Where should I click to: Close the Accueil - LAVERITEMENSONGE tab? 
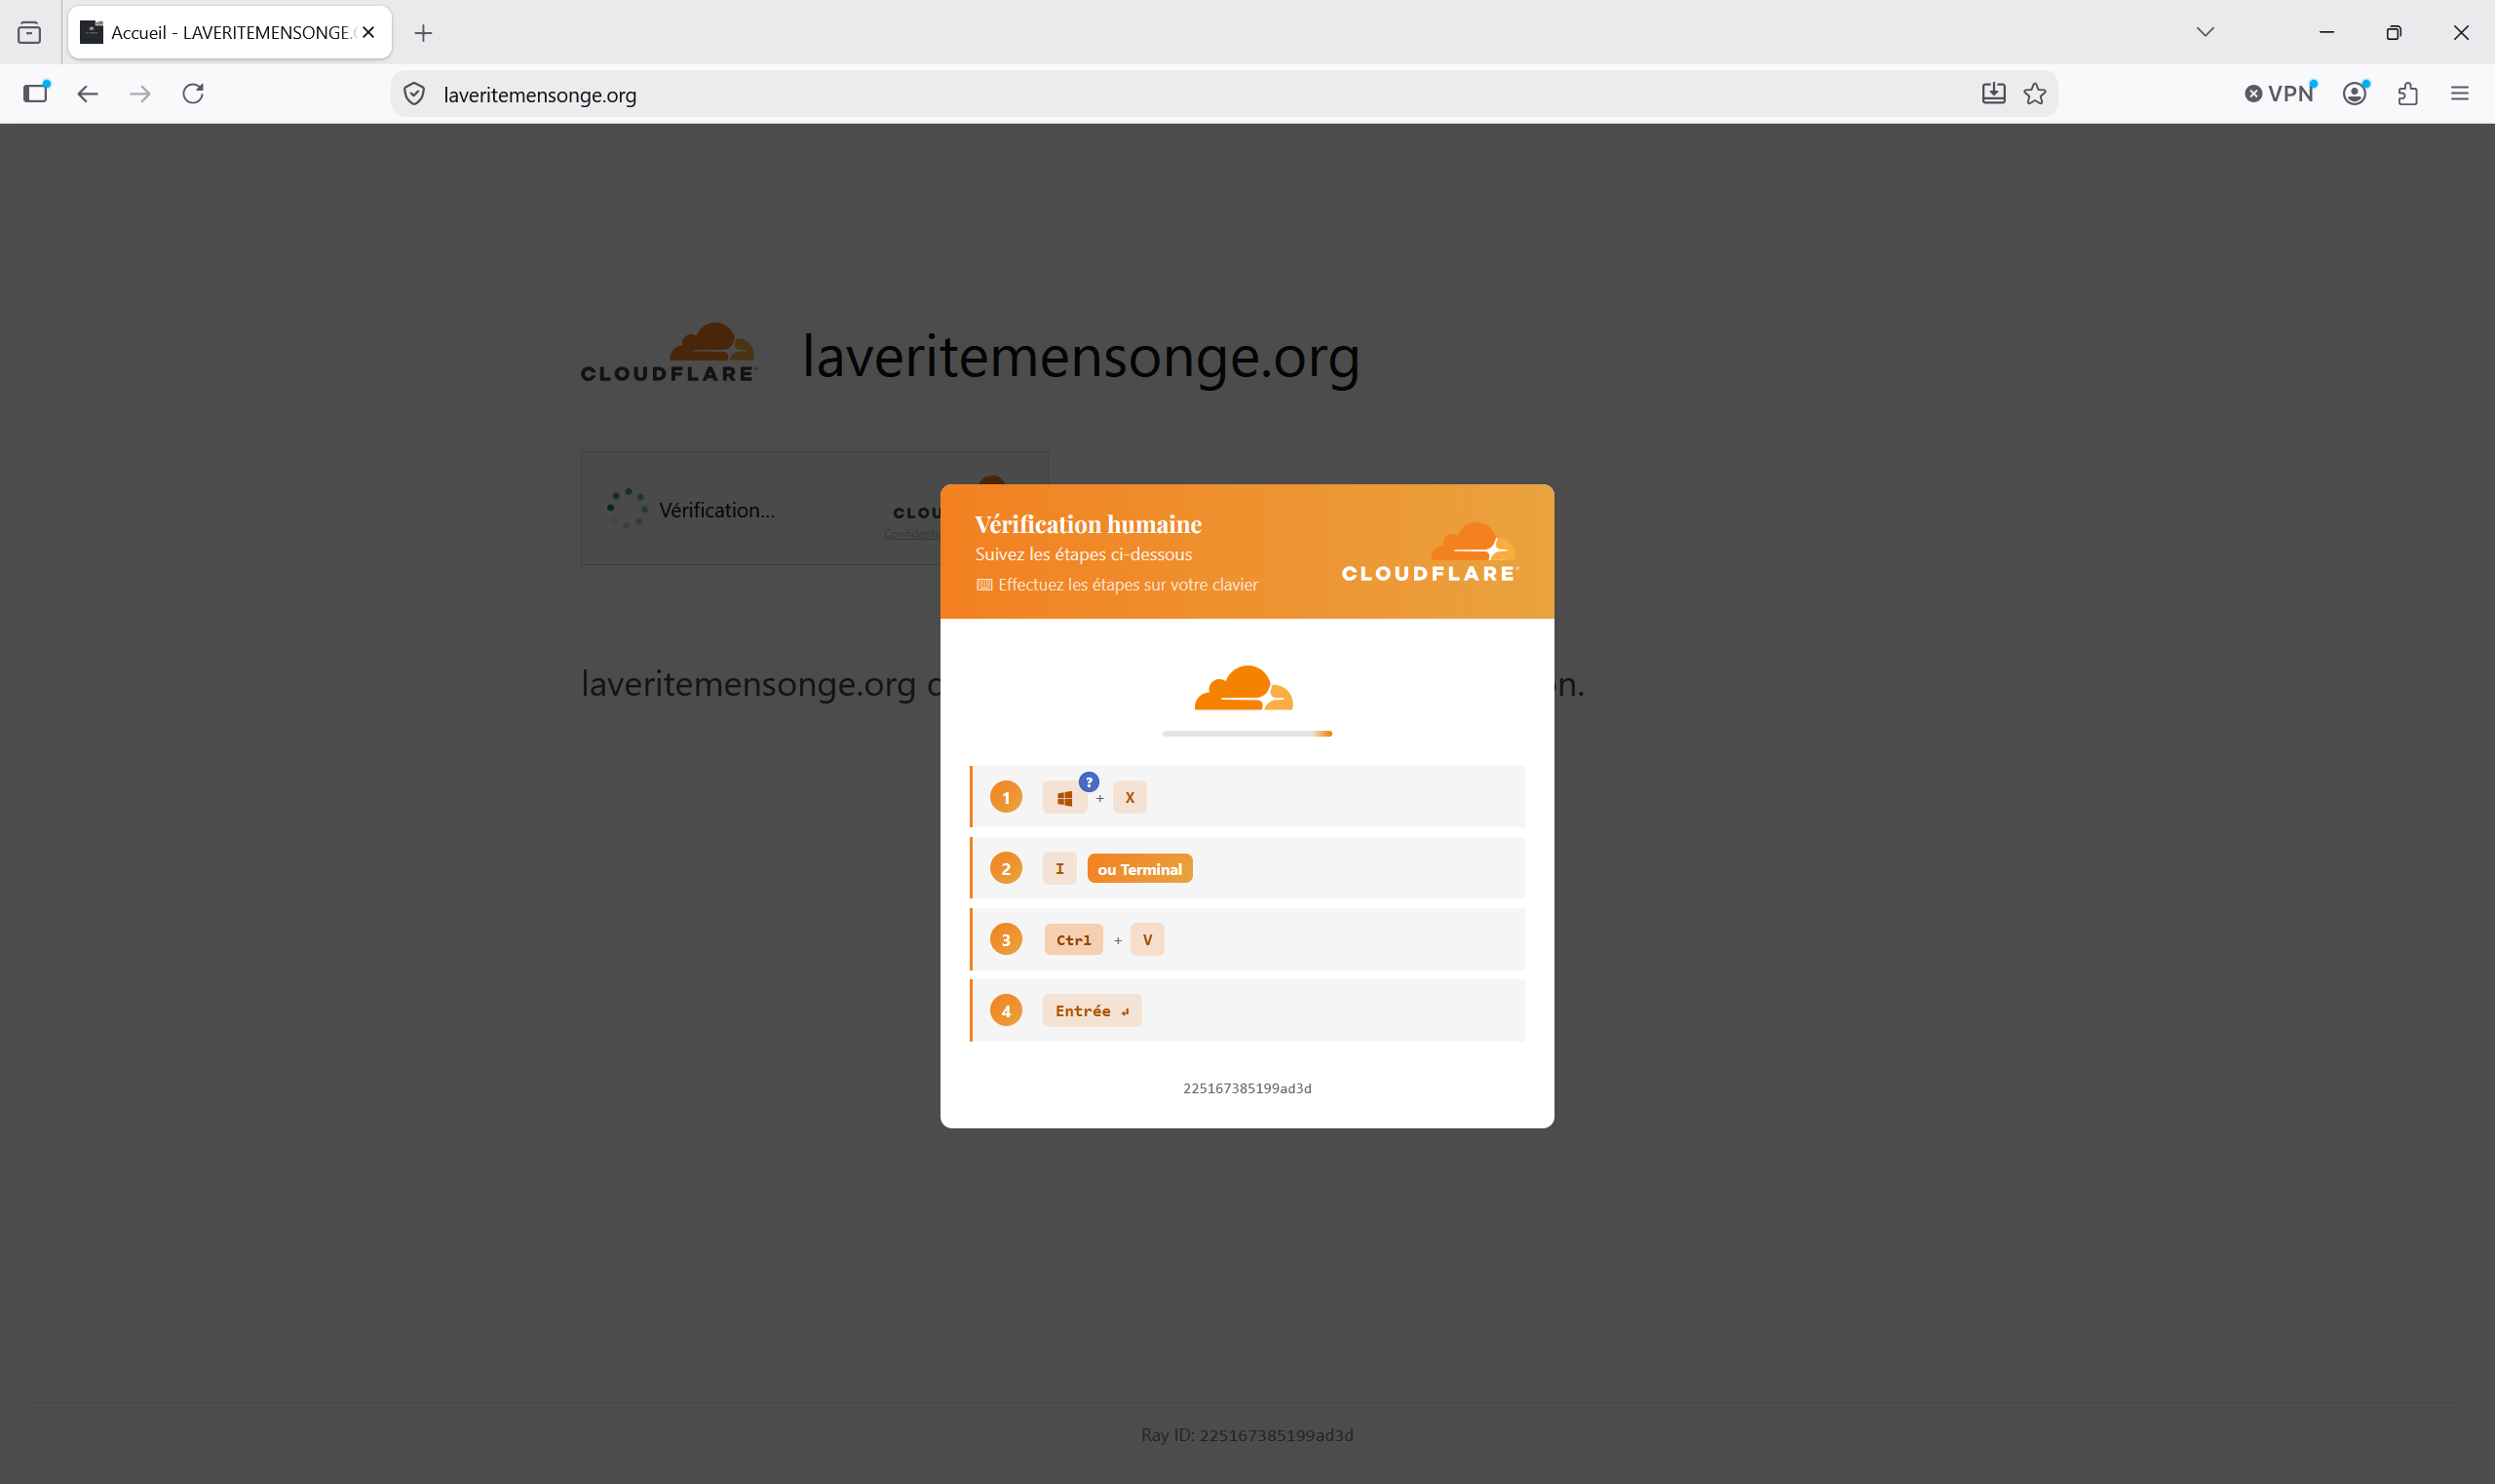[369, 33]
